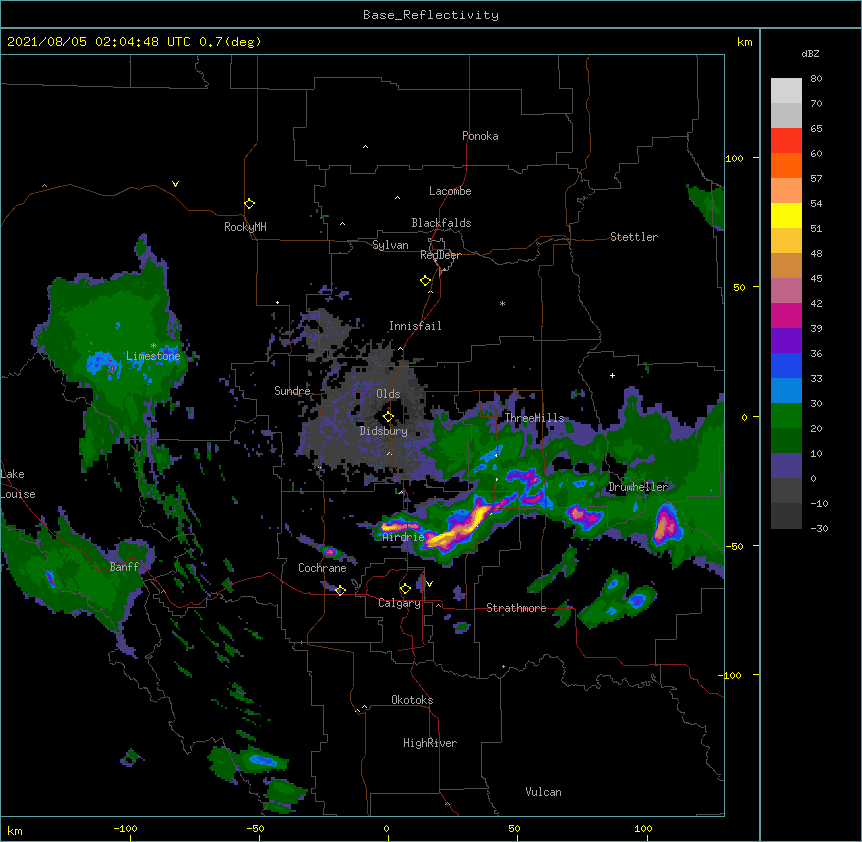This screenshot has width=862, height=842.
Task: Pick the red 60-65 dBZ legend swatch
Action: (786, 140)
